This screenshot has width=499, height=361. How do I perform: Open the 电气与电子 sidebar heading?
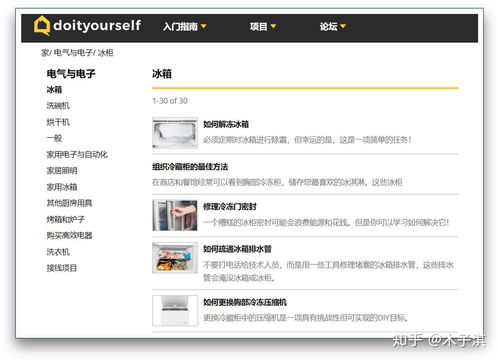(x=71, y=74)
